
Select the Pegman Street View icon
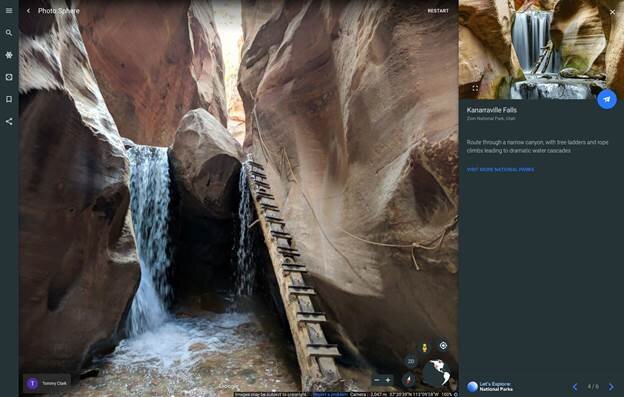point(425,347)
